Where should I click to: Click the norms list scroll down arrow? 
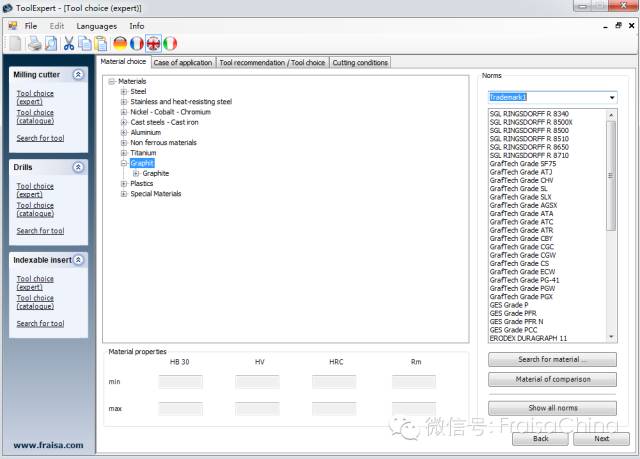coord(611,337)
